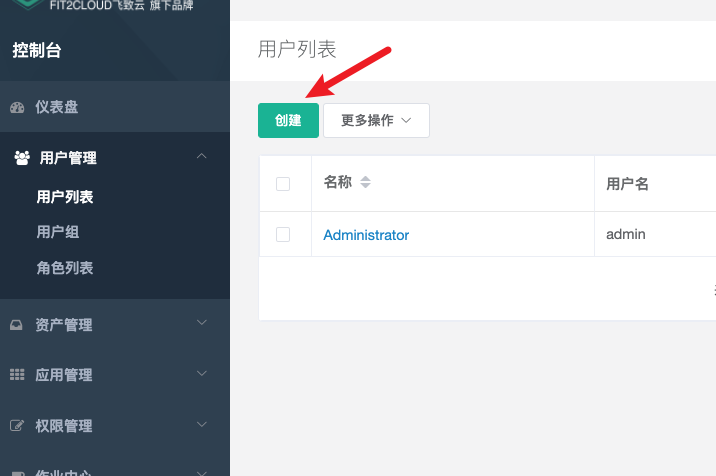Open 用户组 submenu item
The width and height of the screenshot is (716, 476).
point(58,232)
